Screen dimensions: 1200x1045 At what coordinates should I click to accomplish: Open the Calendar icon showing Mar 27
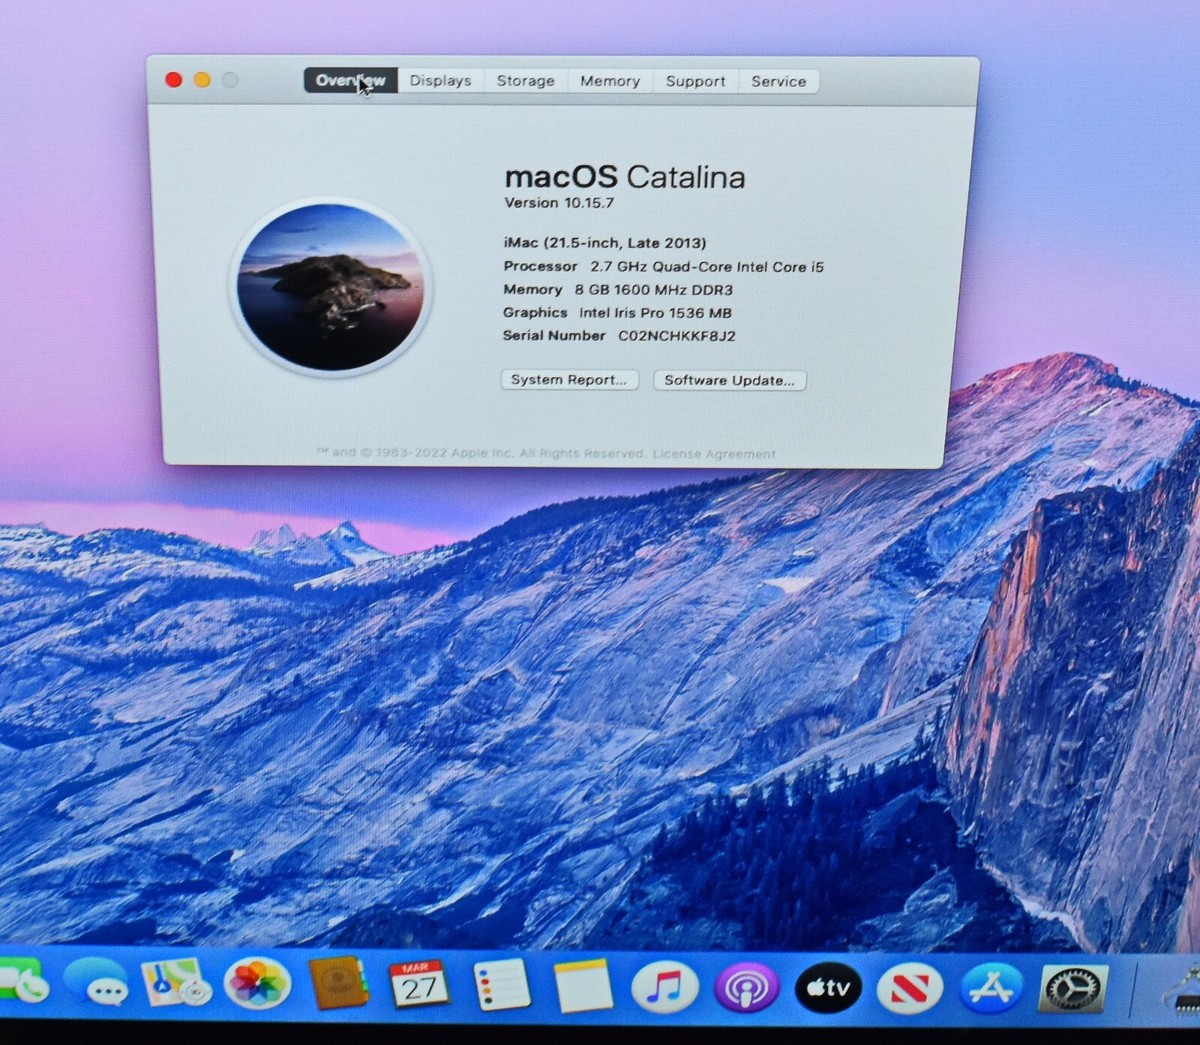tap(419, 984)
